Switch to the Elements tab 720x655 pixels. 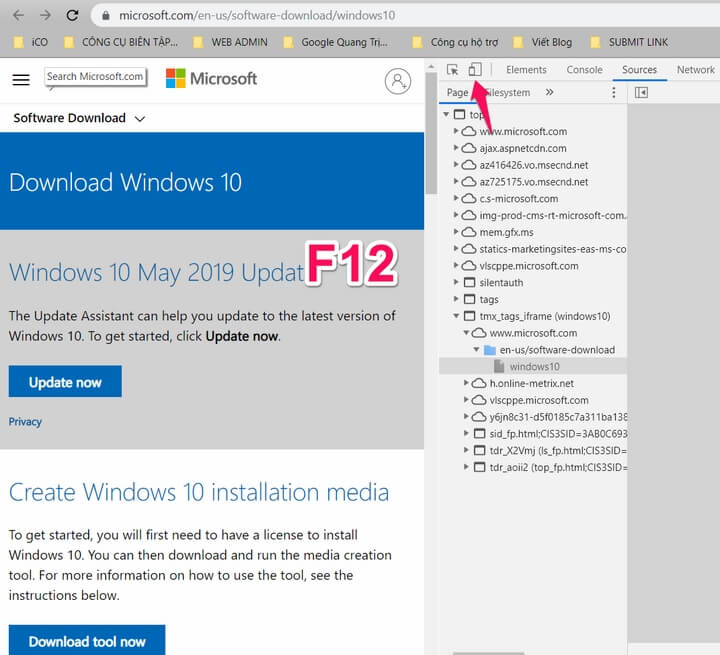pos(526,70)
